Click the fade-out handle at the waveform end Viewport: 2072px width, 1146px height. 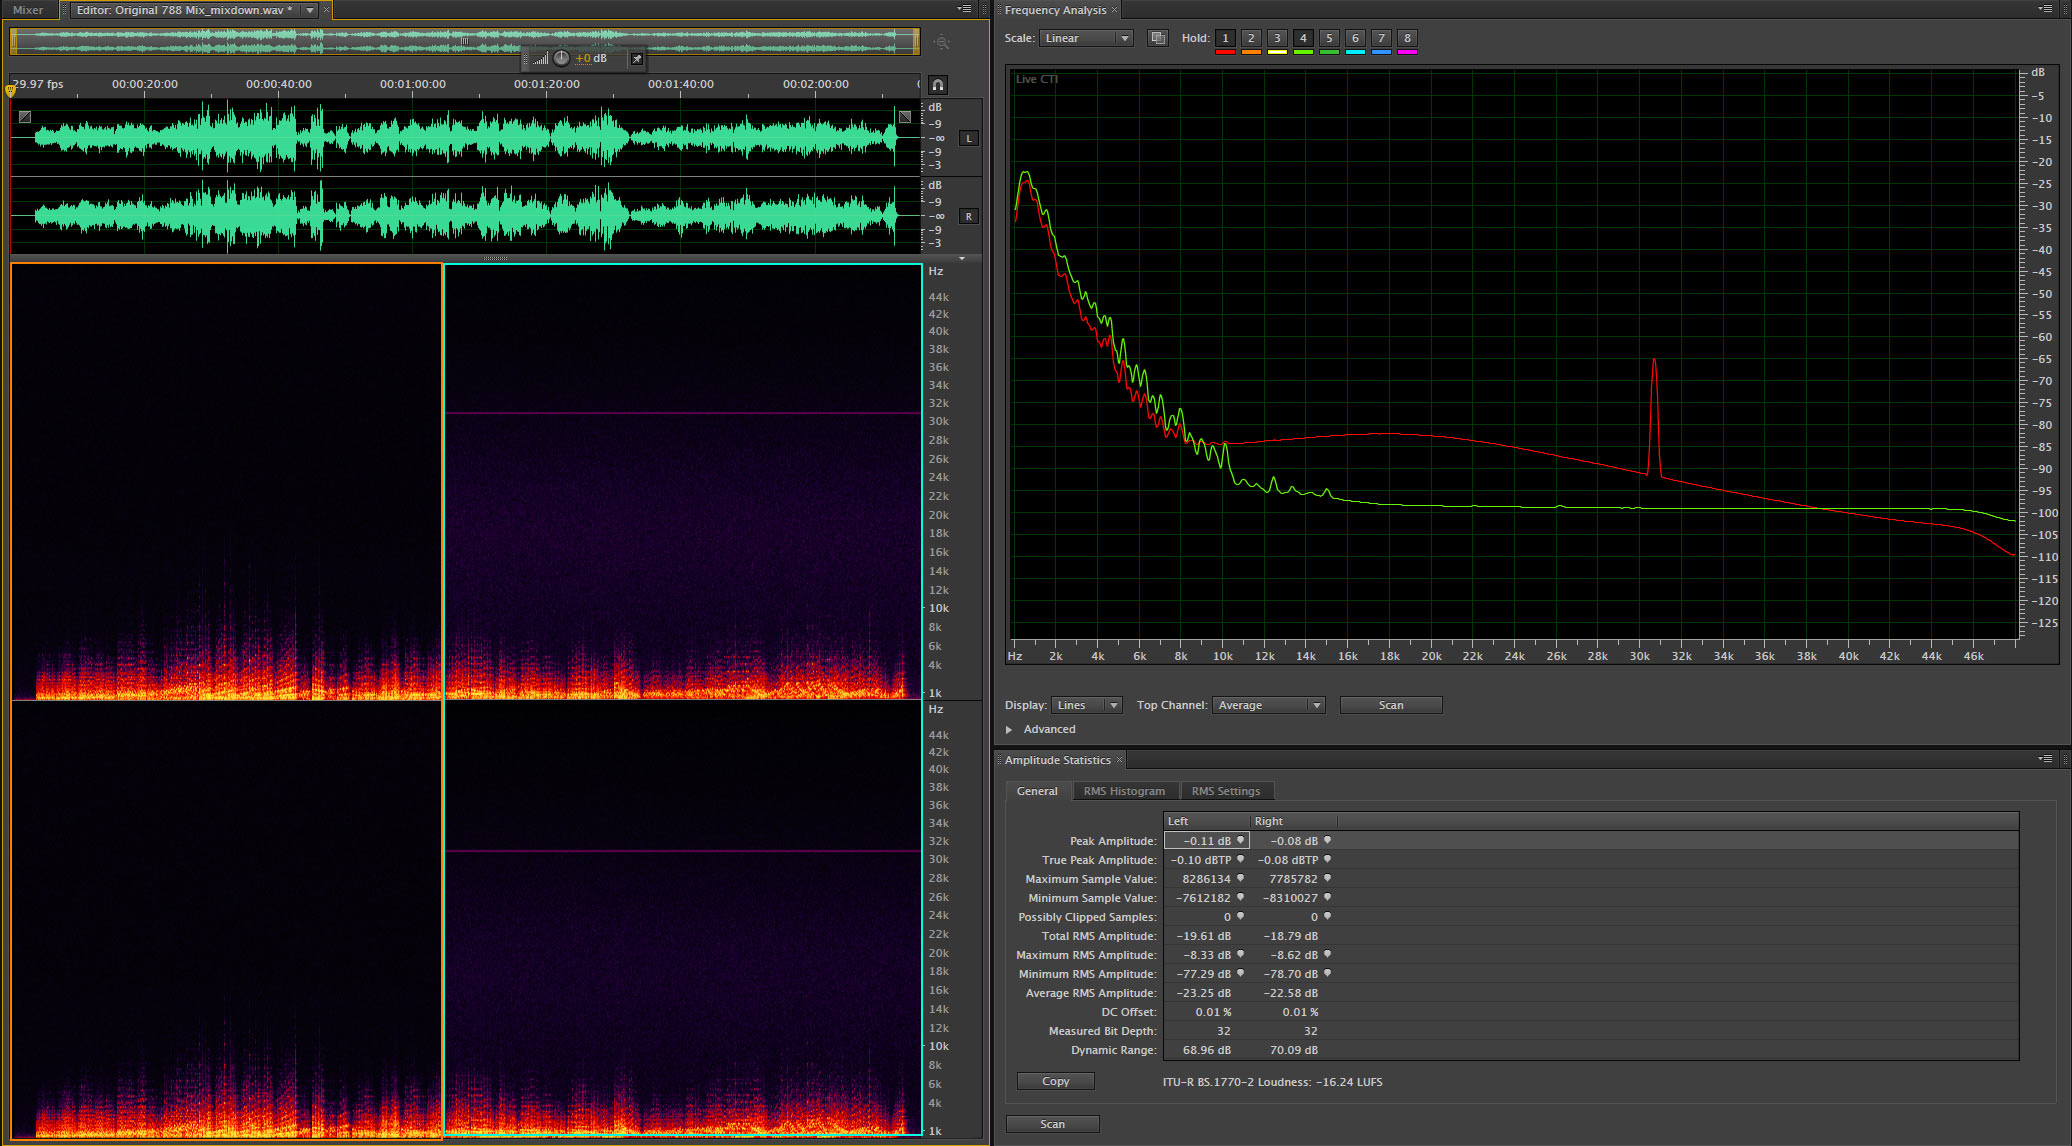[x=905, y=117]
